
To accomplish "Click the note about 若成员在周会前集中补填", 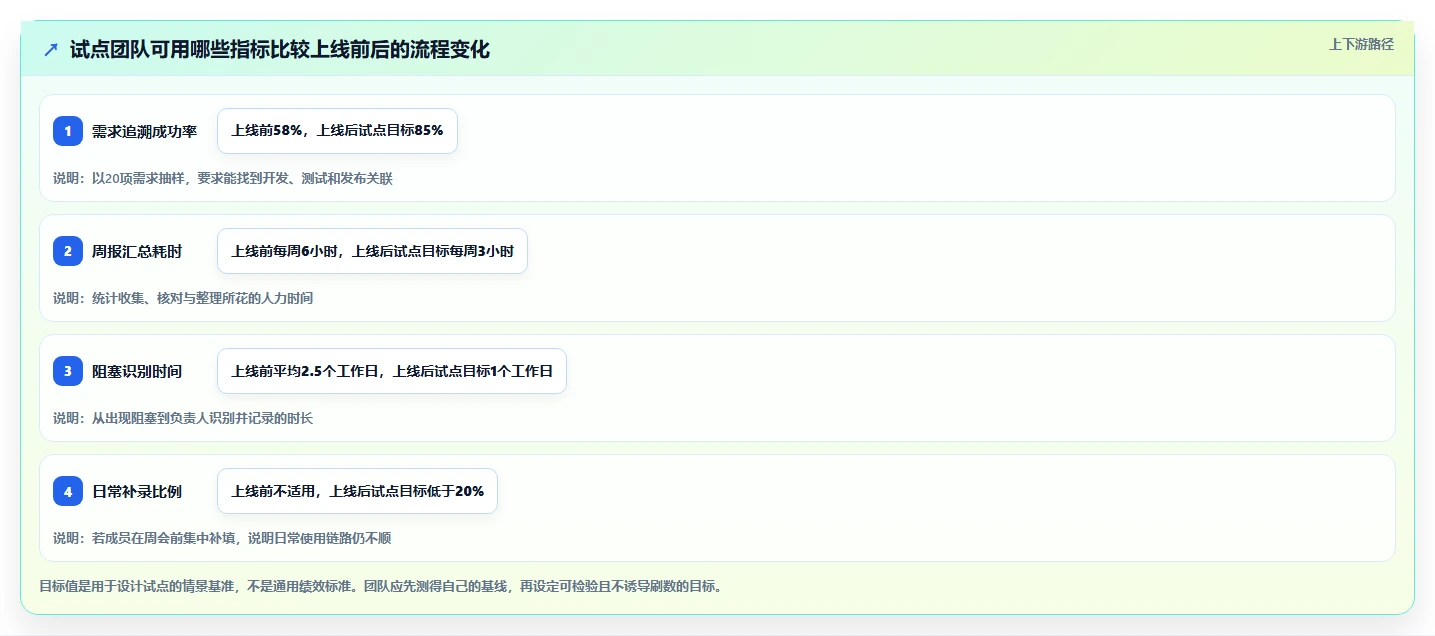I will (222, 538).
